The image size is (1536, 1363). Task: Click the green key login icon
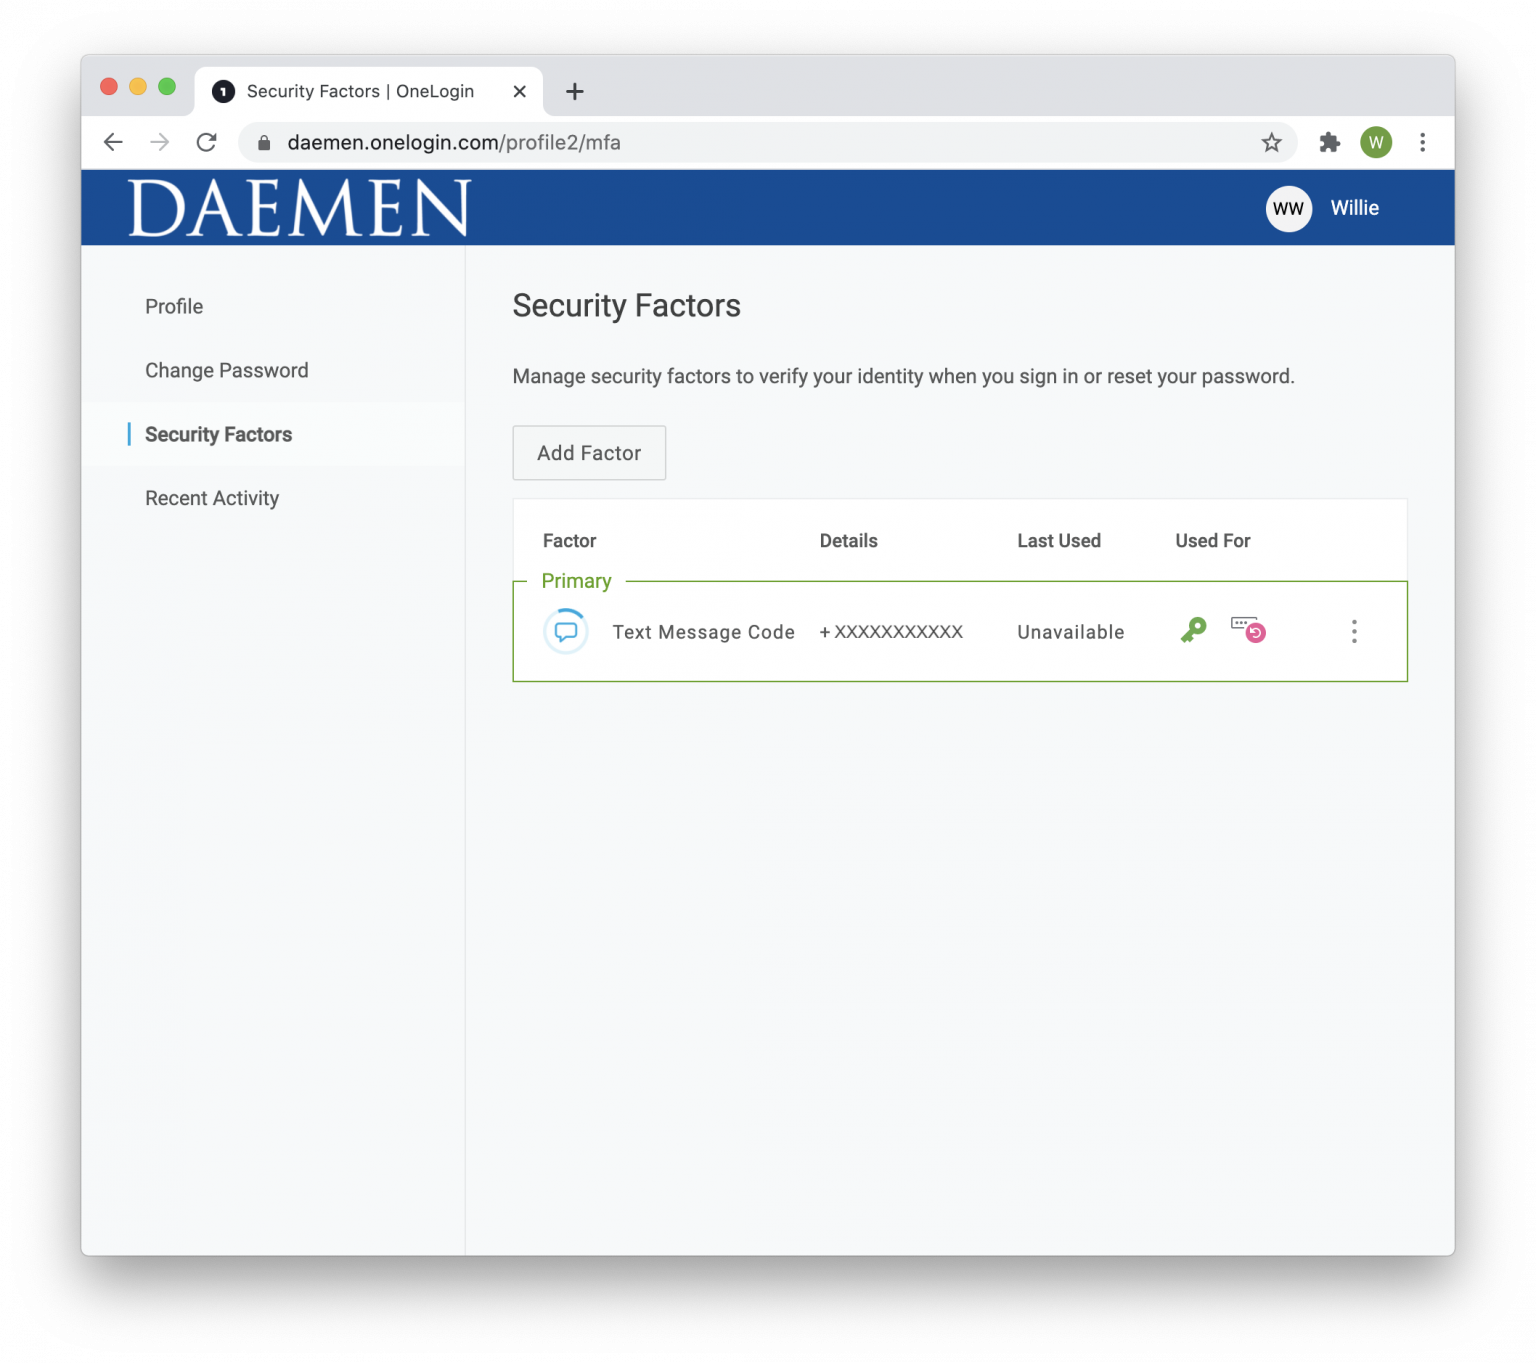[x=1193, y=630]
